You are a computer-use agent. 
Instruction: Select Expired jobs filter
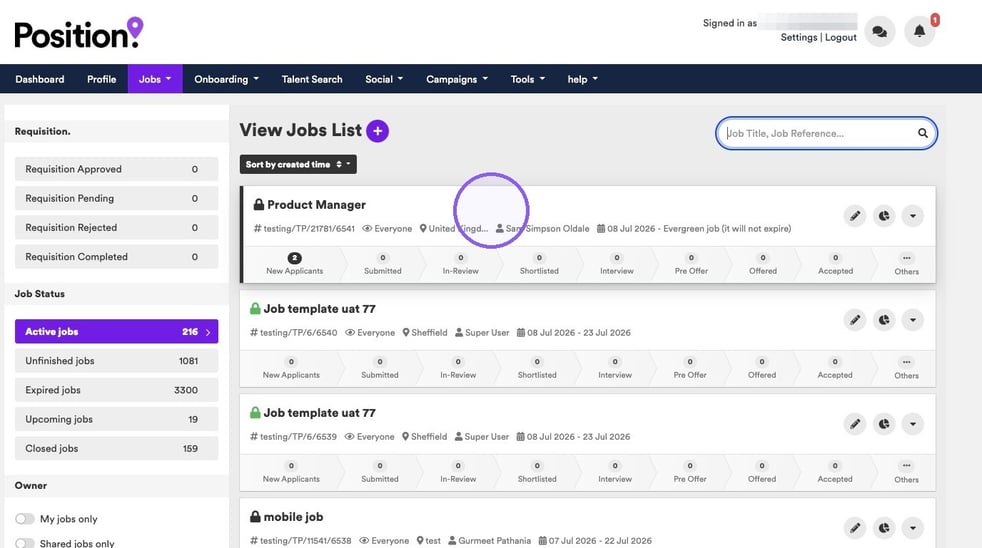[x=116, y=390]
